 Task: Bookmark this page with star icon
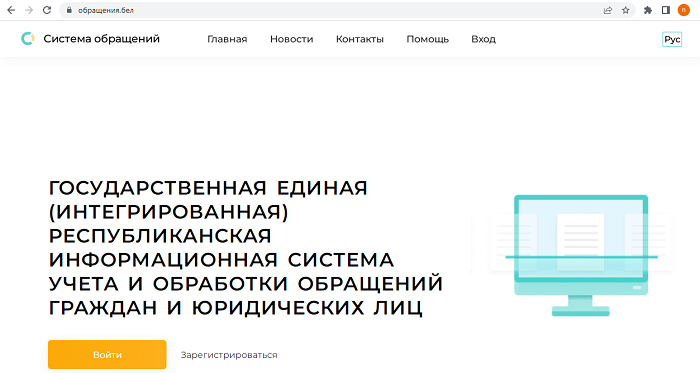[x=625, y=10]
